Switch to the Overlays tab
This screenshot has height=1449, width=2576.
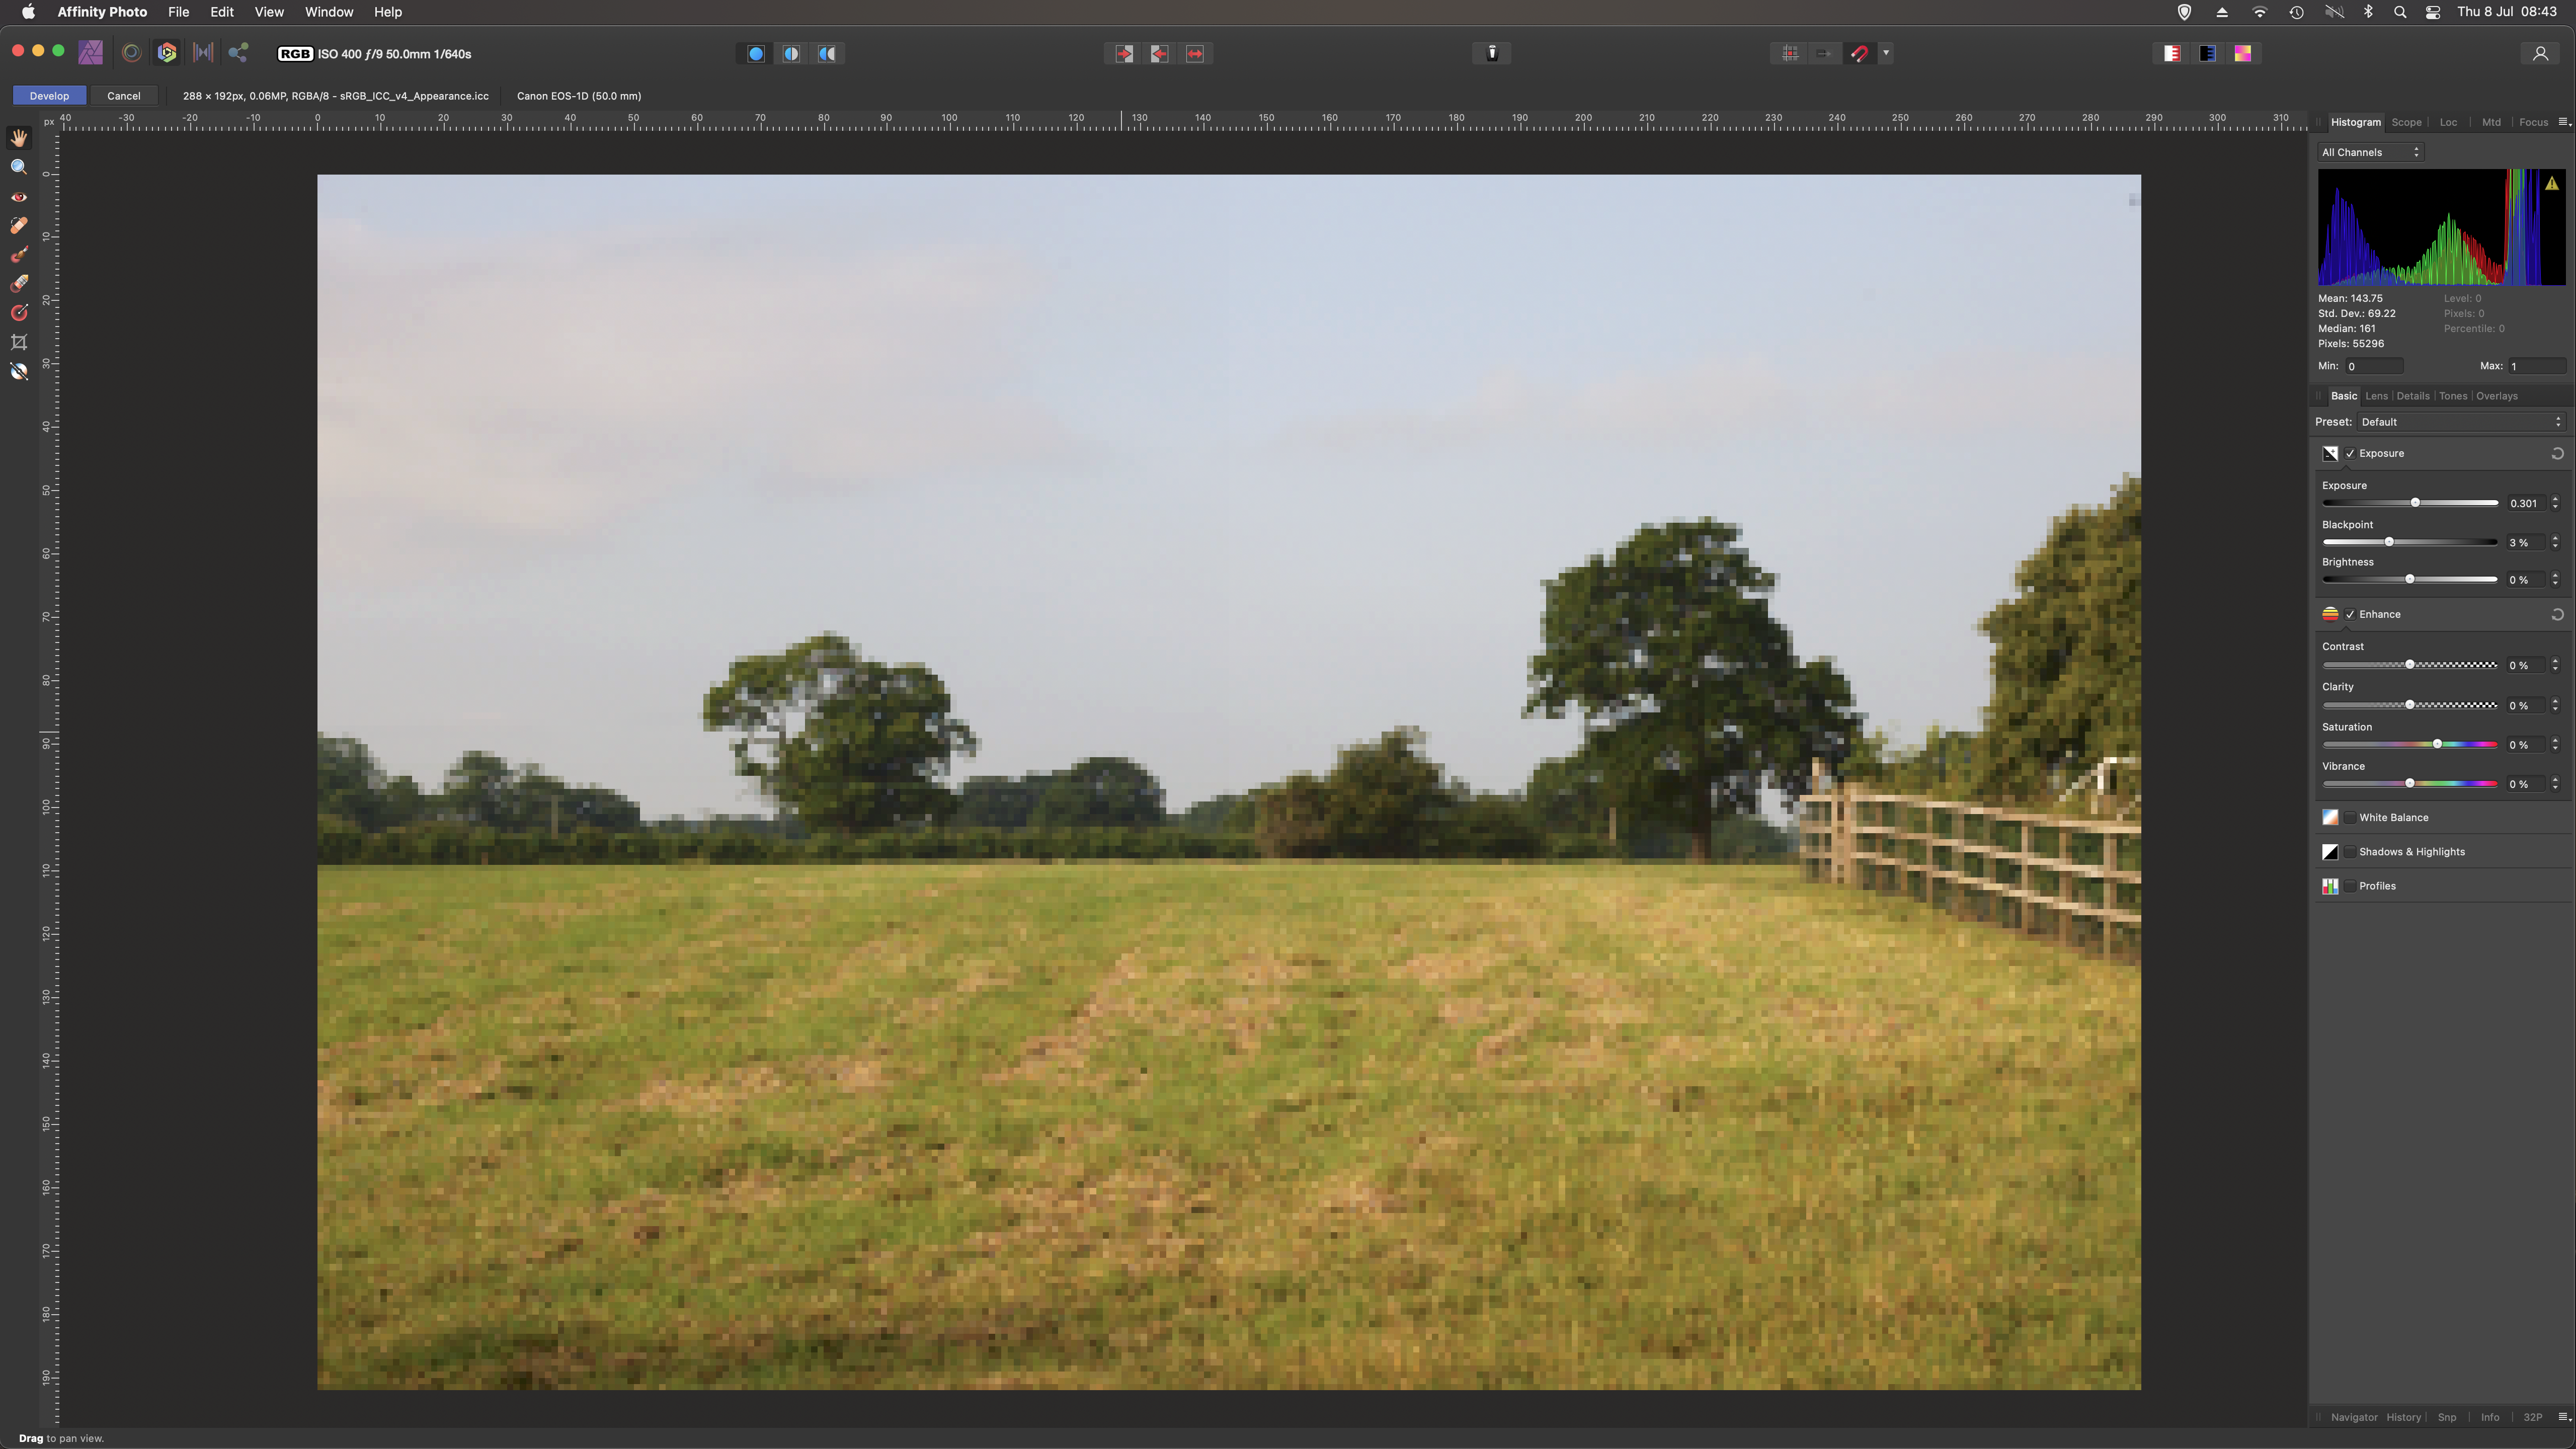pyautogui.click(x=2496, y=396)
